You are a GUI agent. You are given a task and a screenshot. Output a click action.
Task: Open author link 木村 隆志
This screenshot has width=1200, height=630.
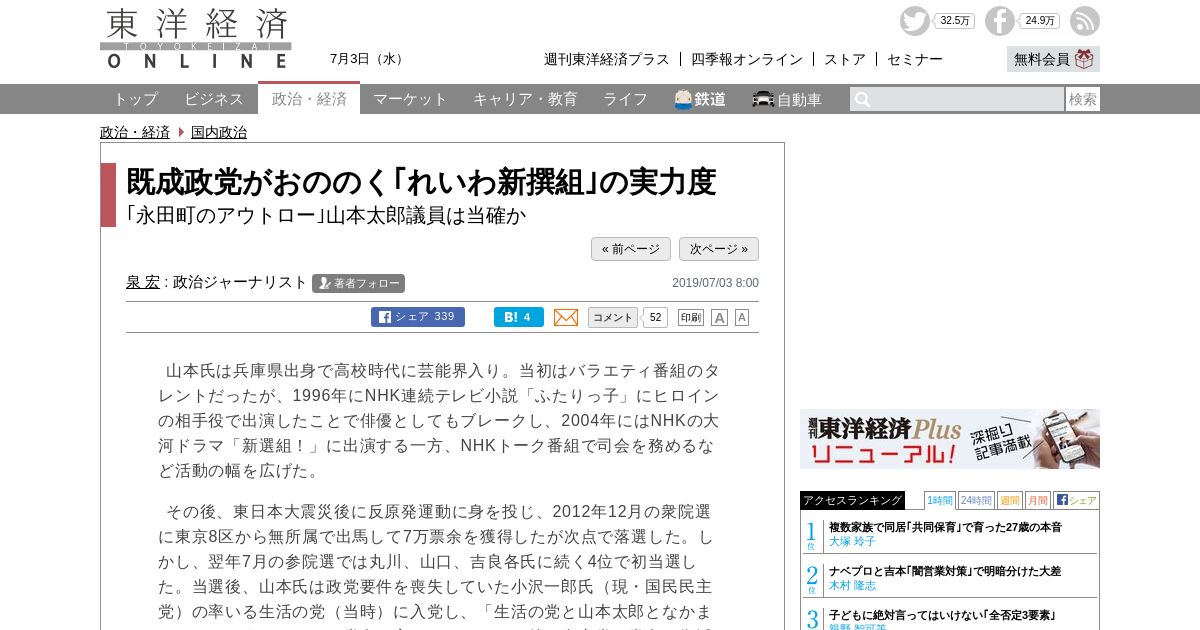[x=852, y=585]
